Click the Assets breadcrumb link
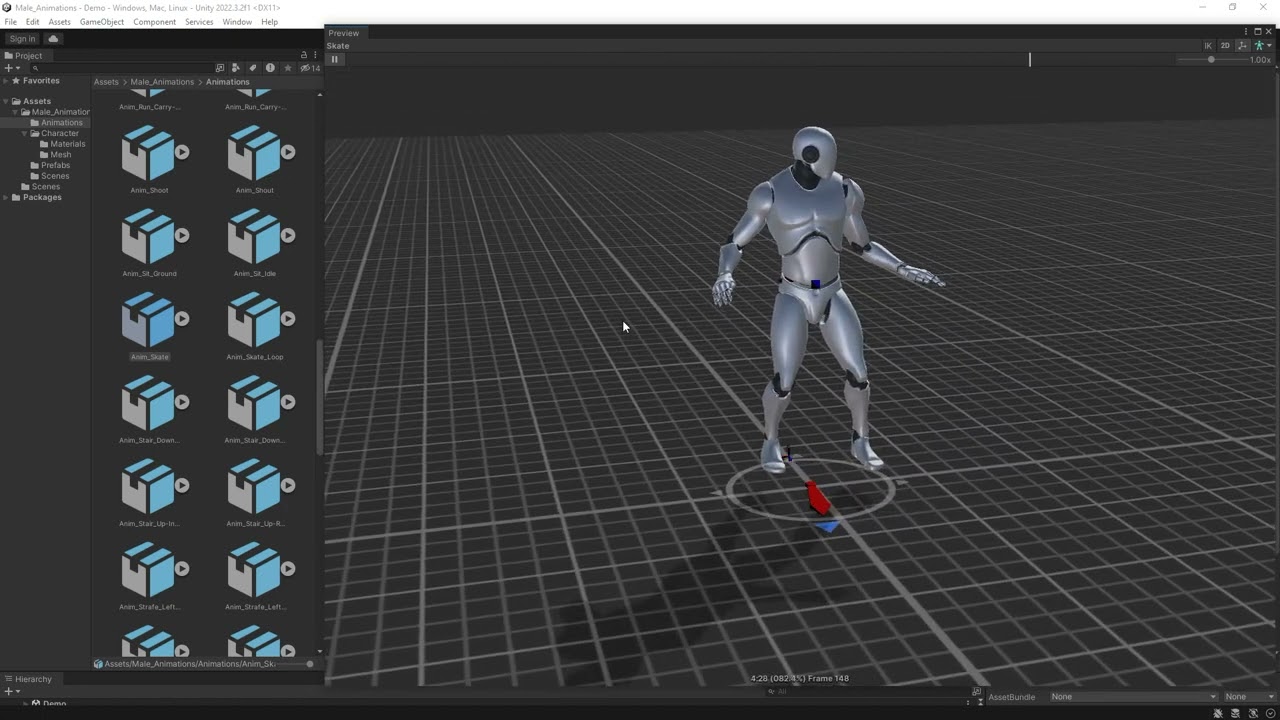The height and width of the screenshot is (720, 1280). (x=105, y=82)
